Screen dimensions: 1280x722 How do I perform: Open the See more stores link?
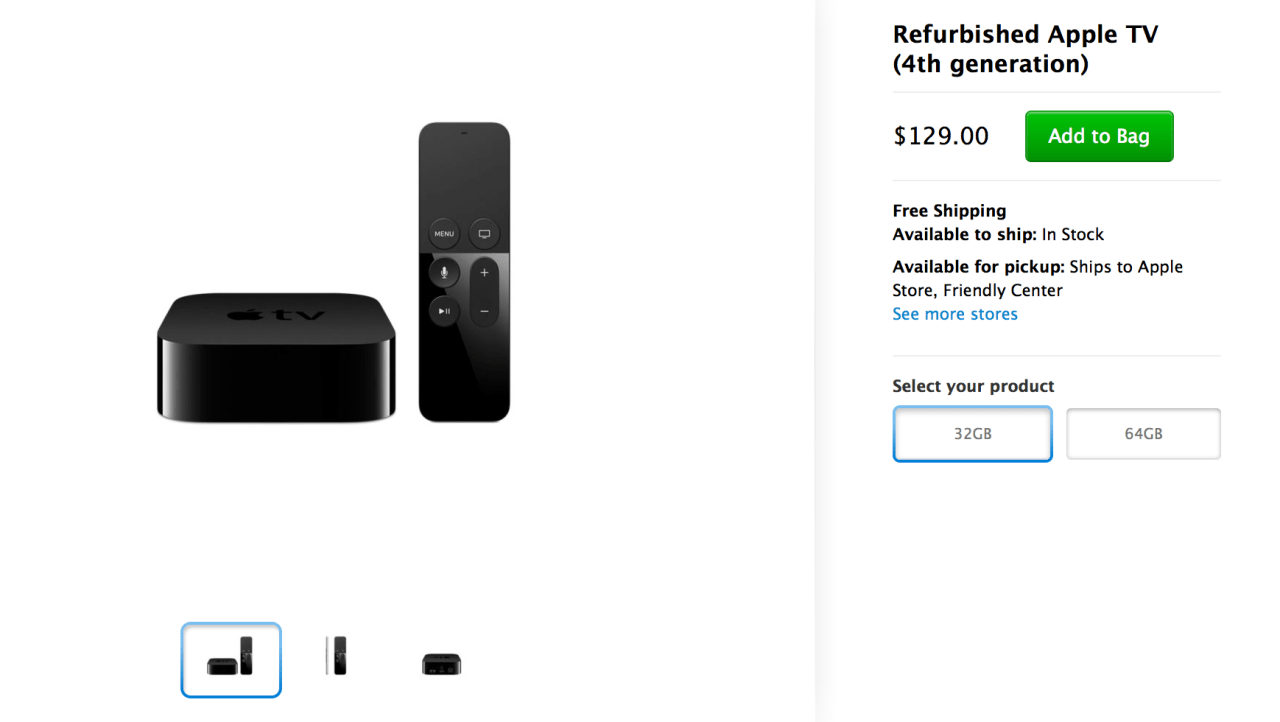point(955,314)
